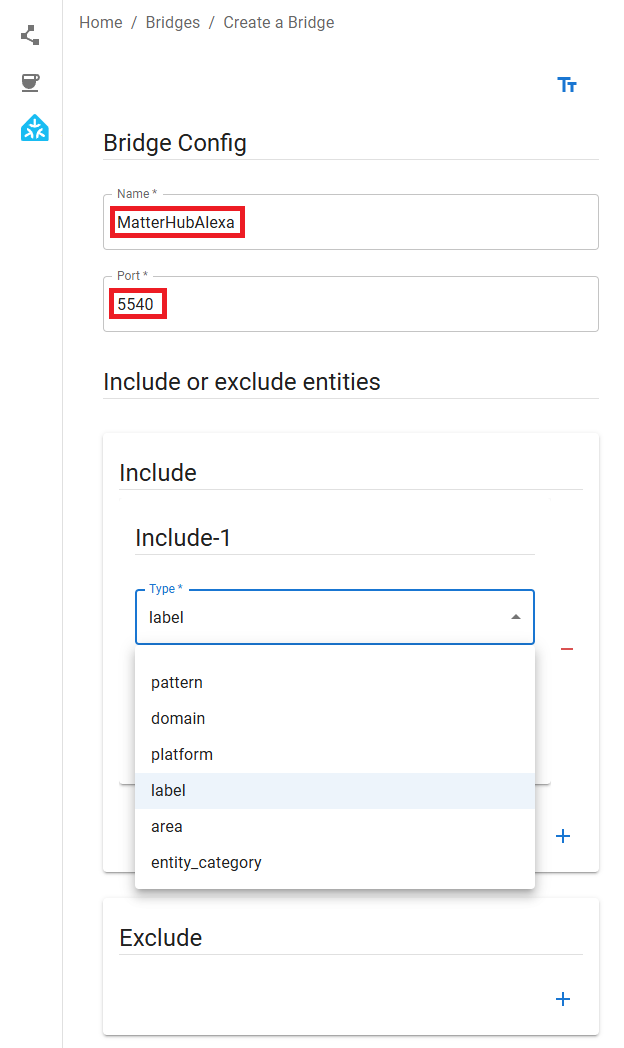Pick the platform option
Image resolution: width=624 pixels, height=1048 pixels.
click(182, 755)
